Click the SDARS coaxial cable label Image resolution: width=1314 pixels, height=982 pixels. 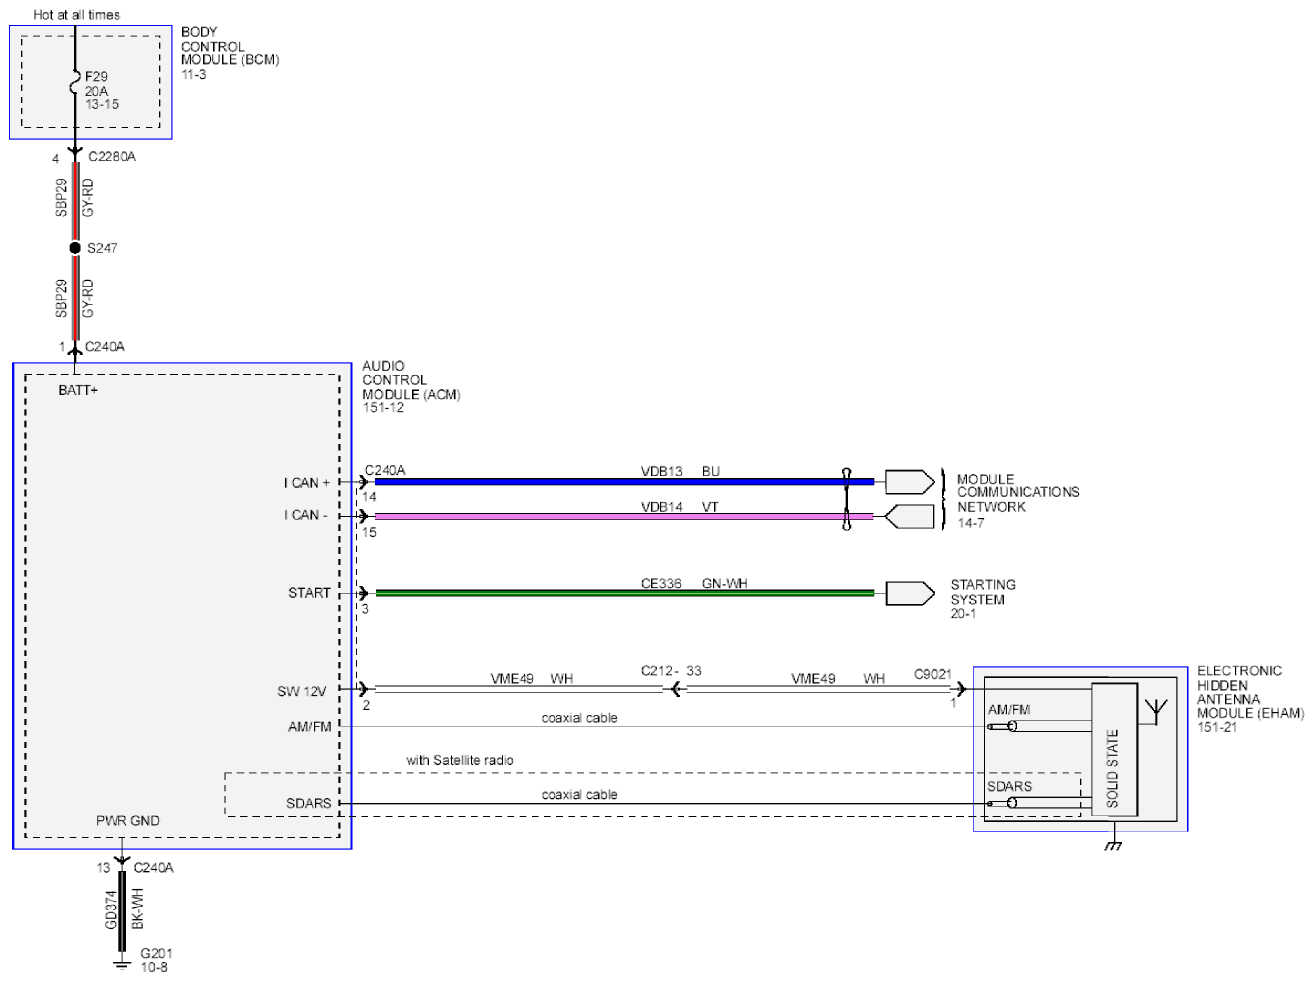tap(579, 795)
